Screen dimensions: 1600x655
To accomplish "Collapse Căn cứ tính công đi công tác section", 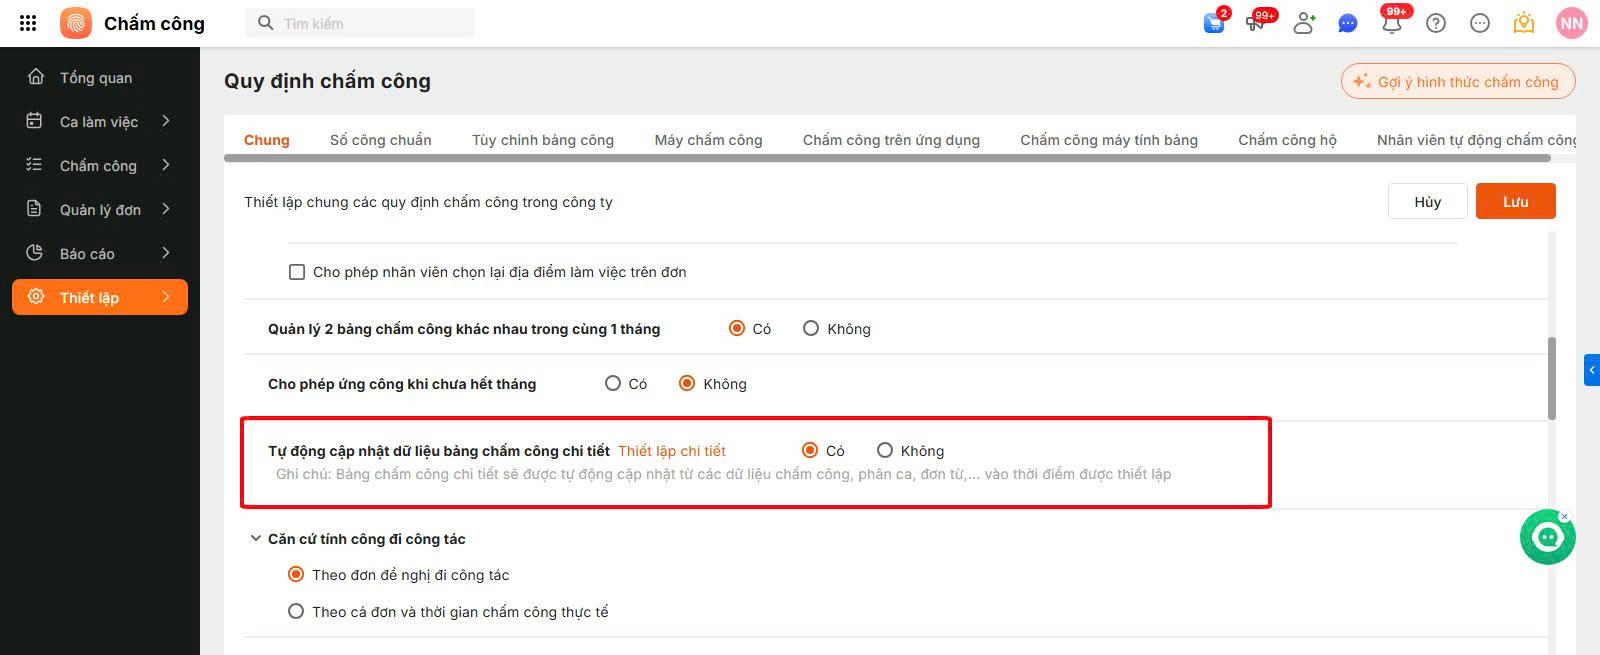I will (255, 539).
